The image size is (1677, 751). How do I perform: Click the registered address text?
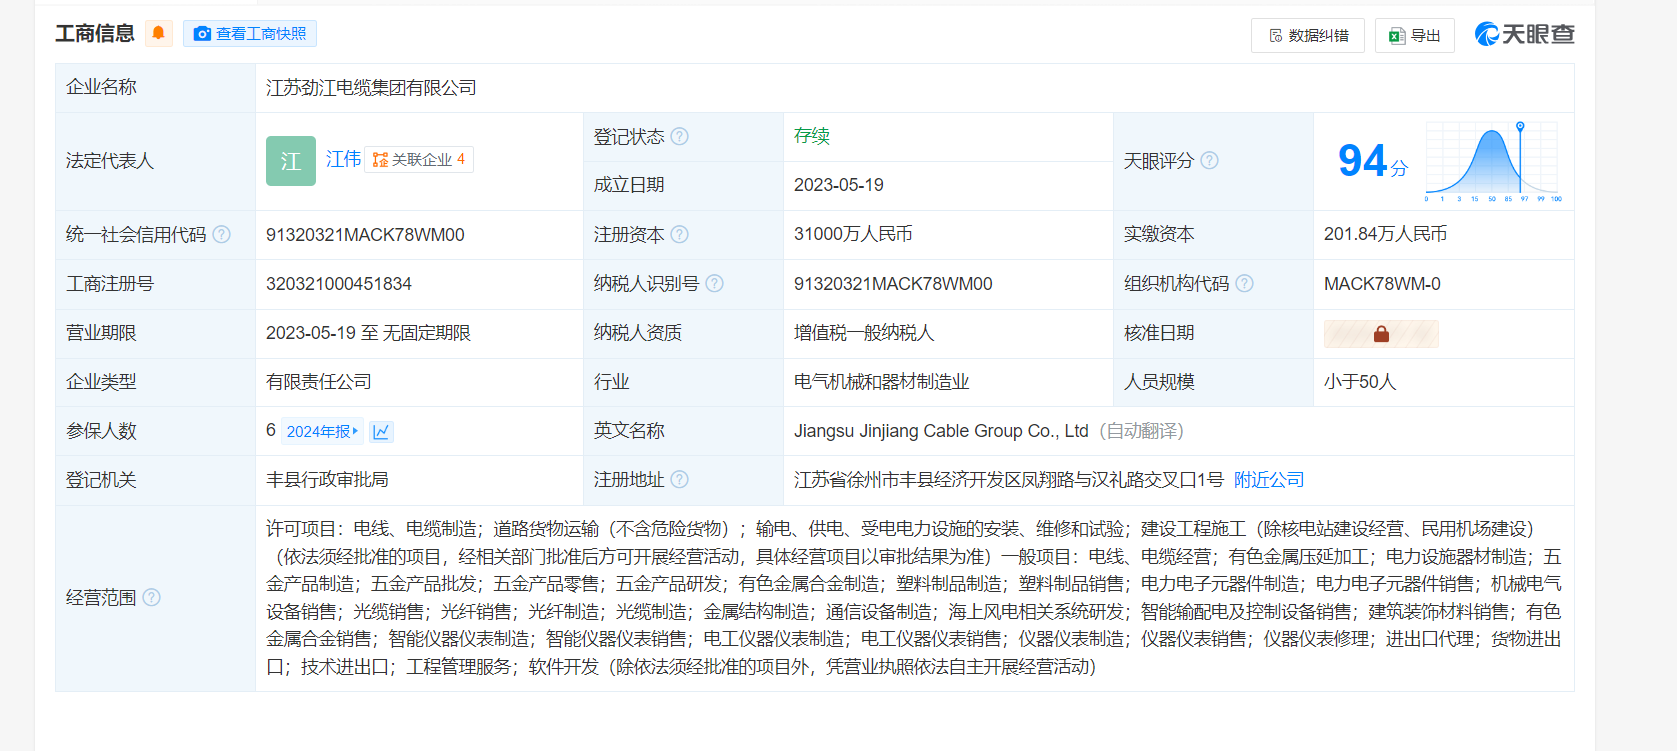pyautogui.click(x=1009, y=480)
